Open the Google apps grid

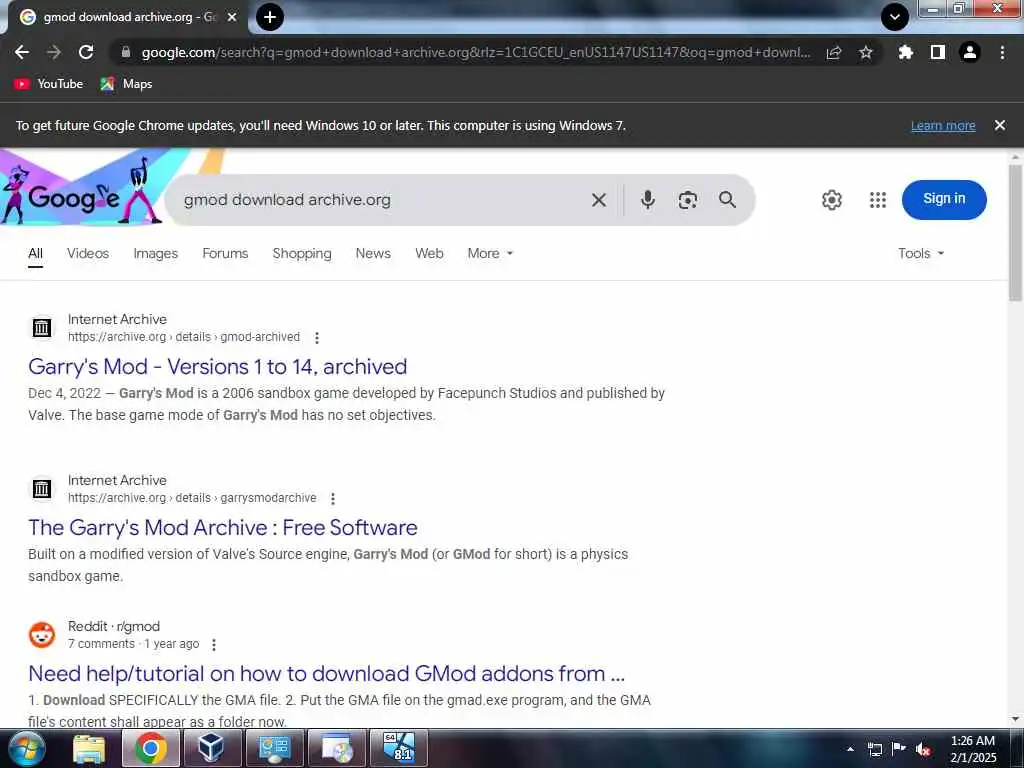[878, 200]
